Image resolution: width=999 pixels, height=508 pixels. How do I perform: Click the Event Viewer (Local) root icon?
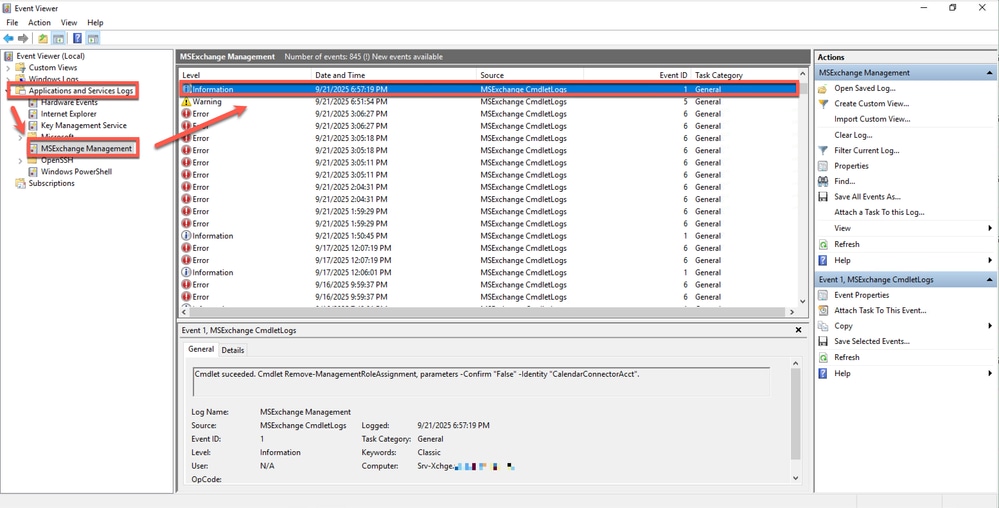(9, 56)
